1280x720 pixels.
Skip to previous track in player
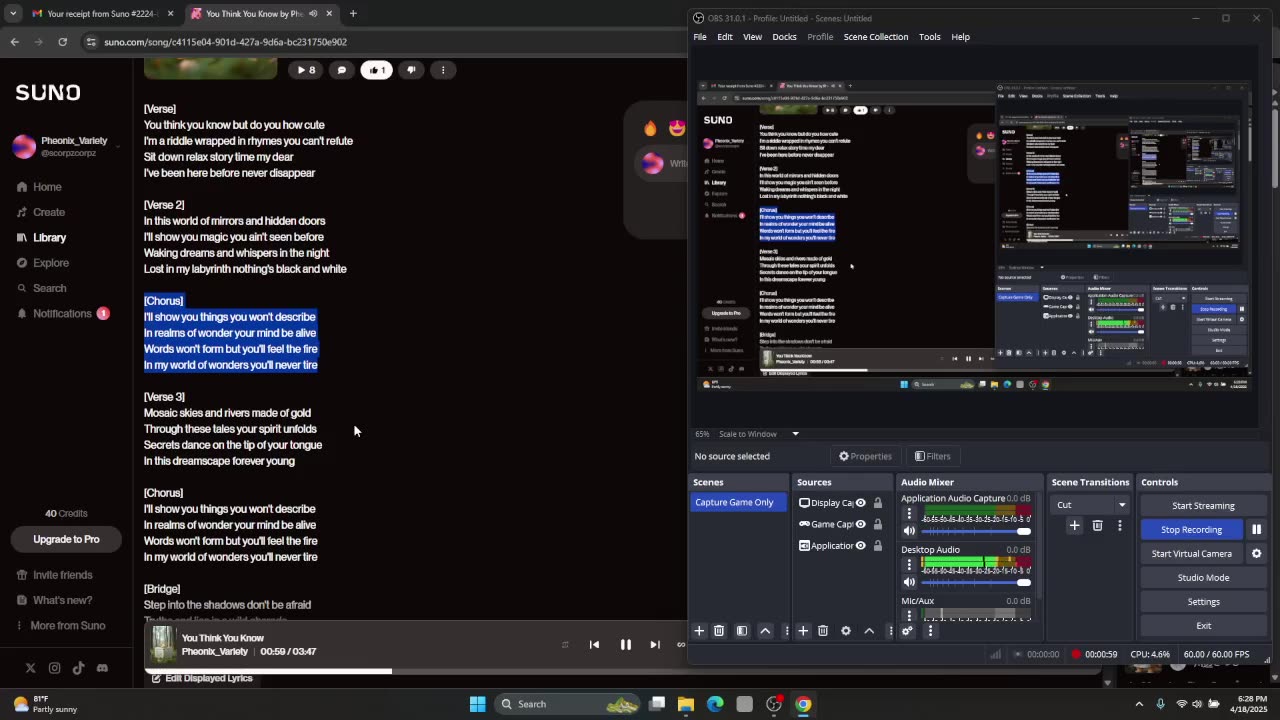point(594,645)
